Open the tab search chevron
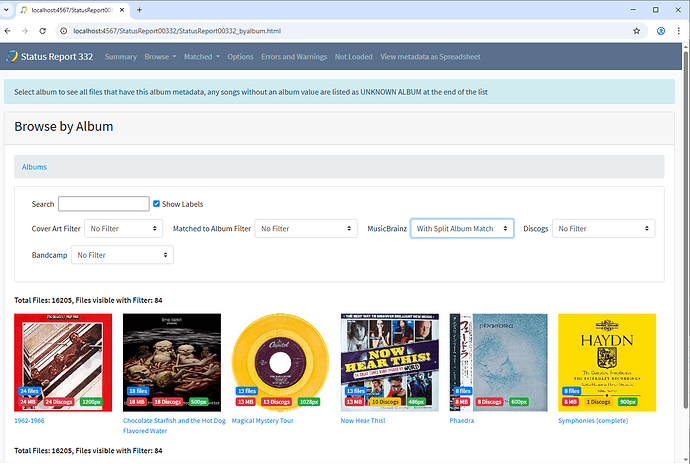 [x=6, y=10]
